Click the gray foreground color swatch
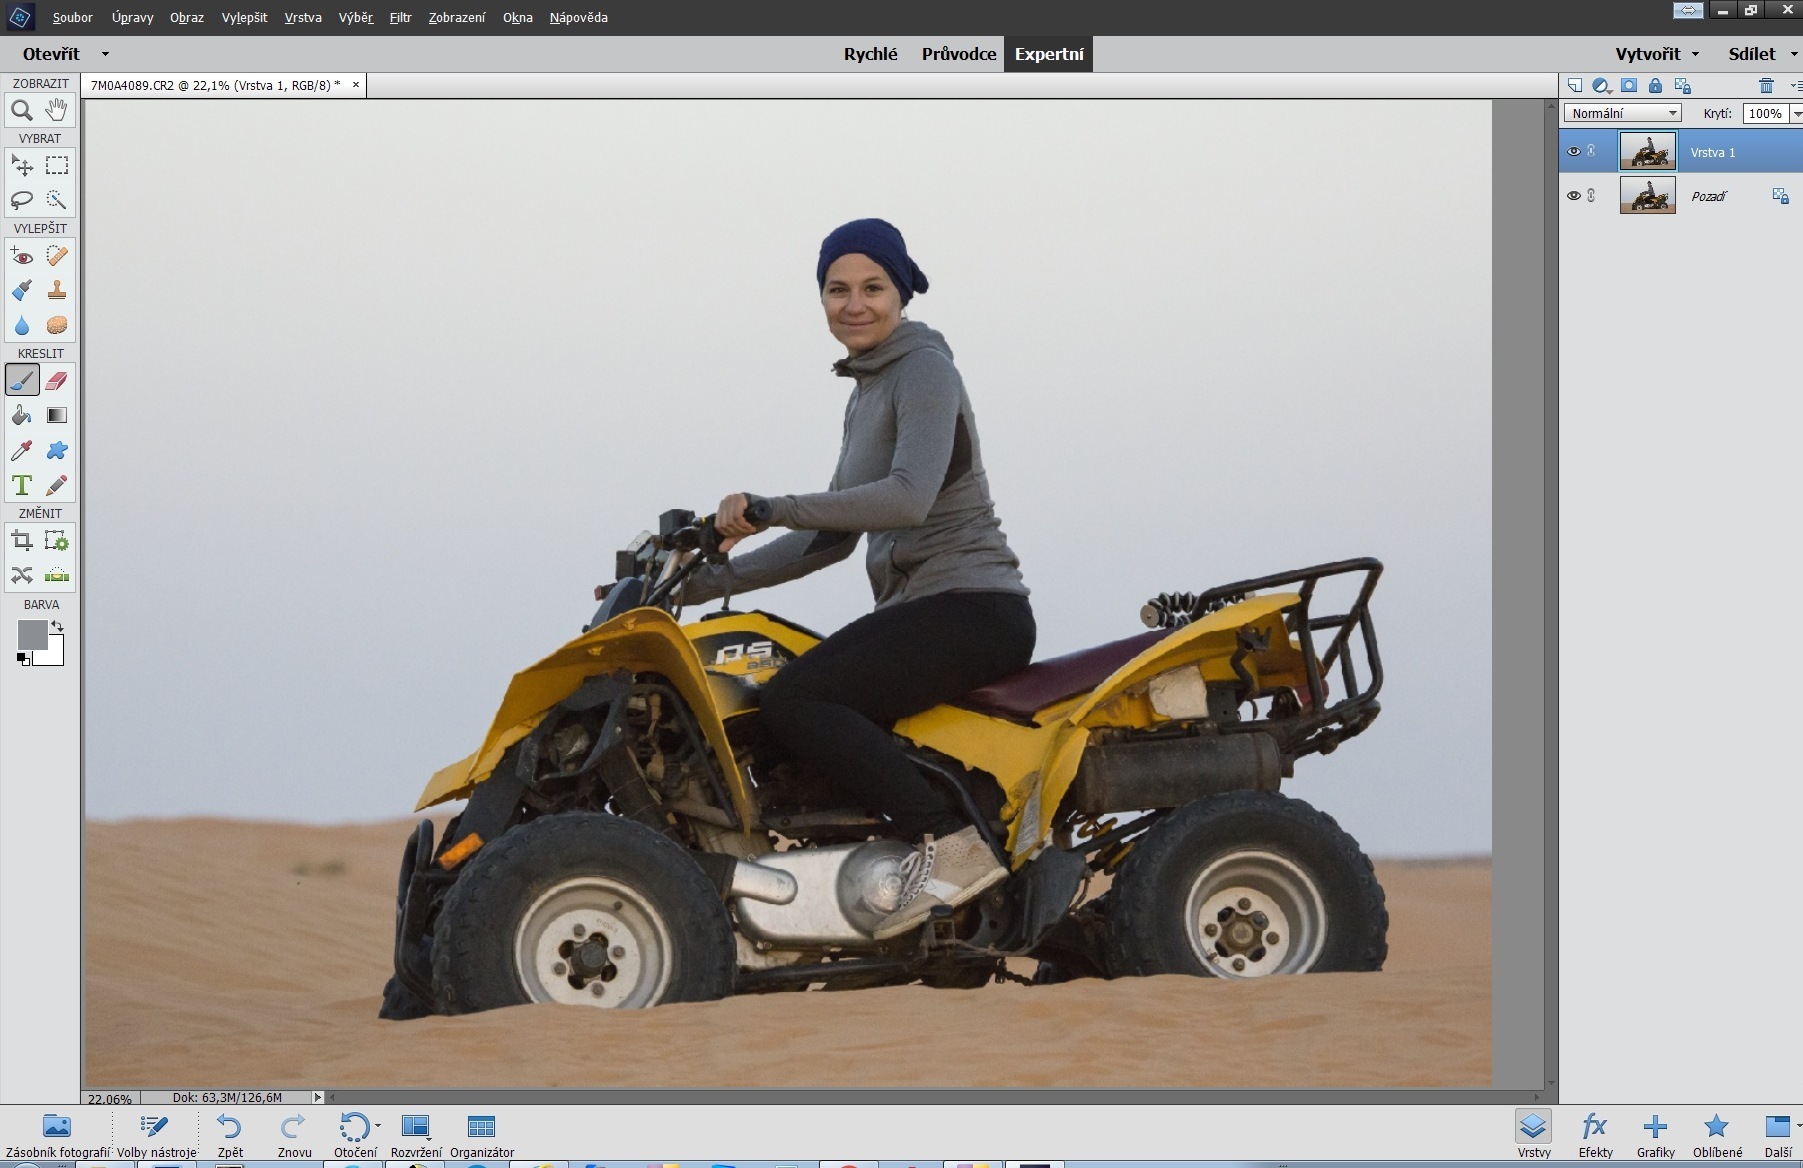The width and height of the screenshot is (1803, 1168). pyautogui.click(x=31, y=634)
